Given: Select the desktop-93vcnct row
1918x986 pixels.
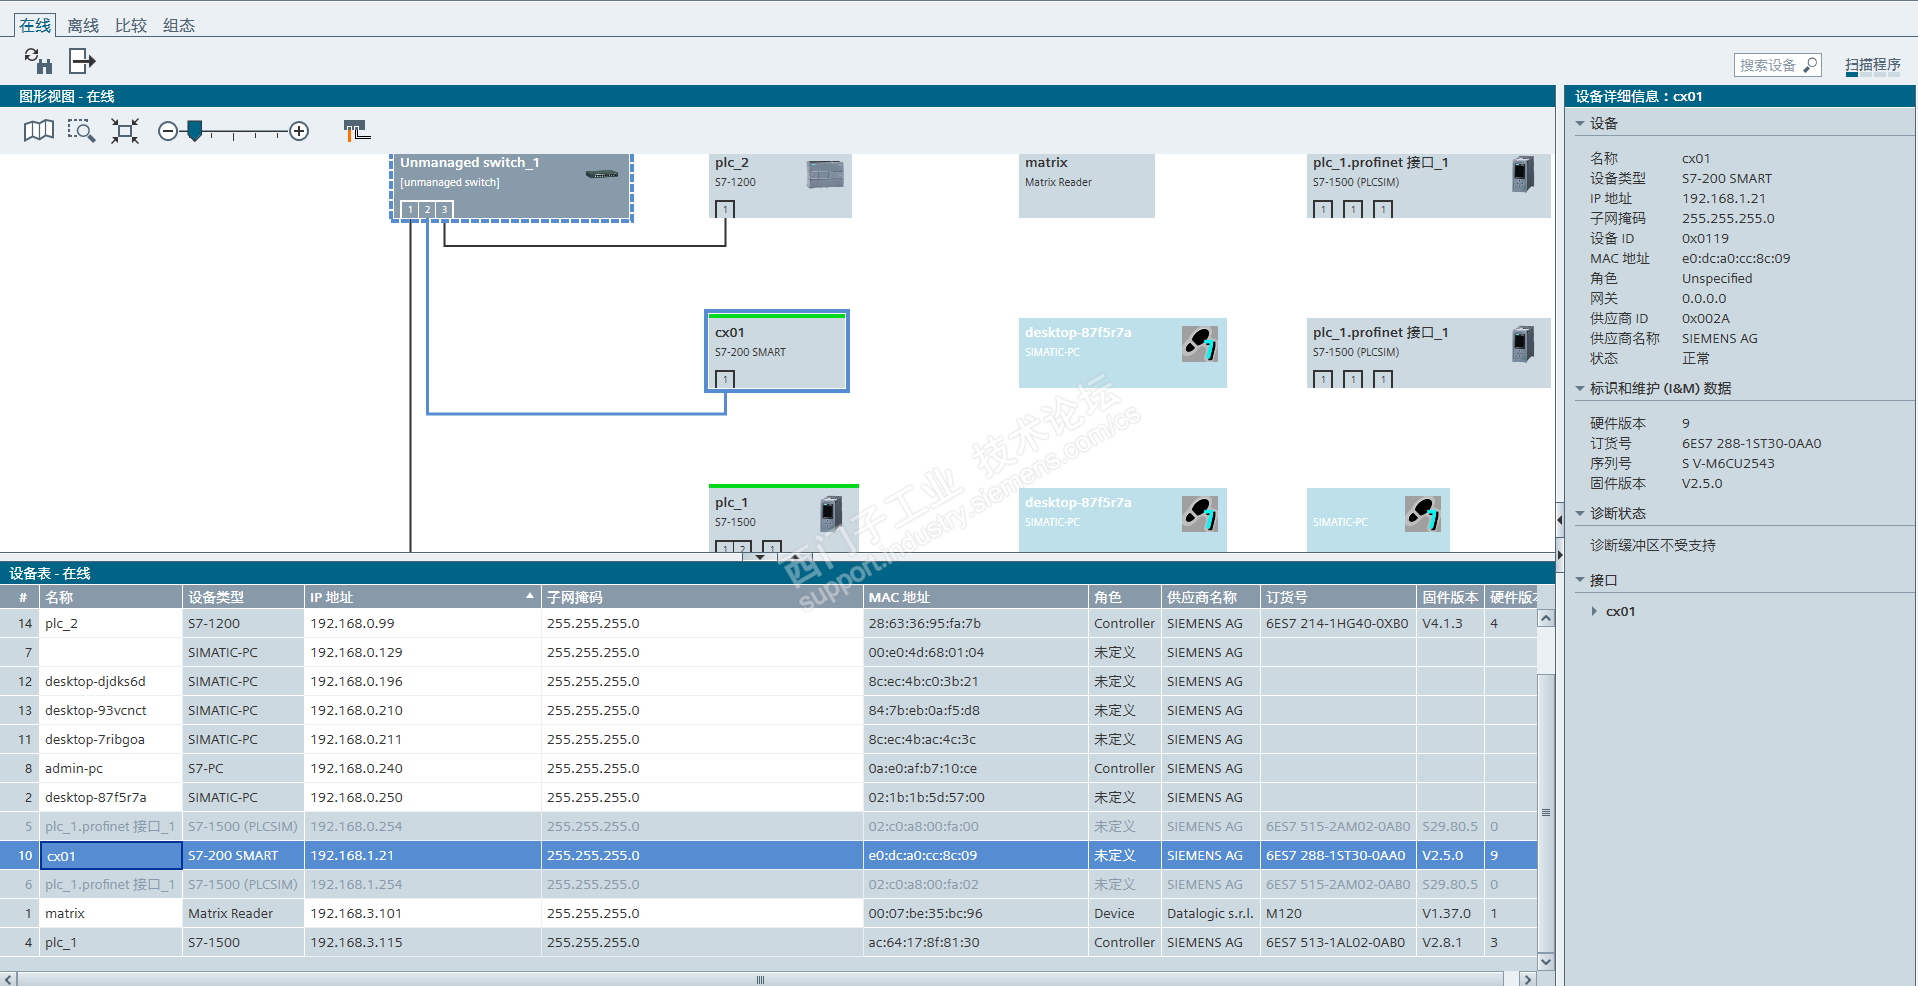Looking at the screenshot, I should point(768,710).
